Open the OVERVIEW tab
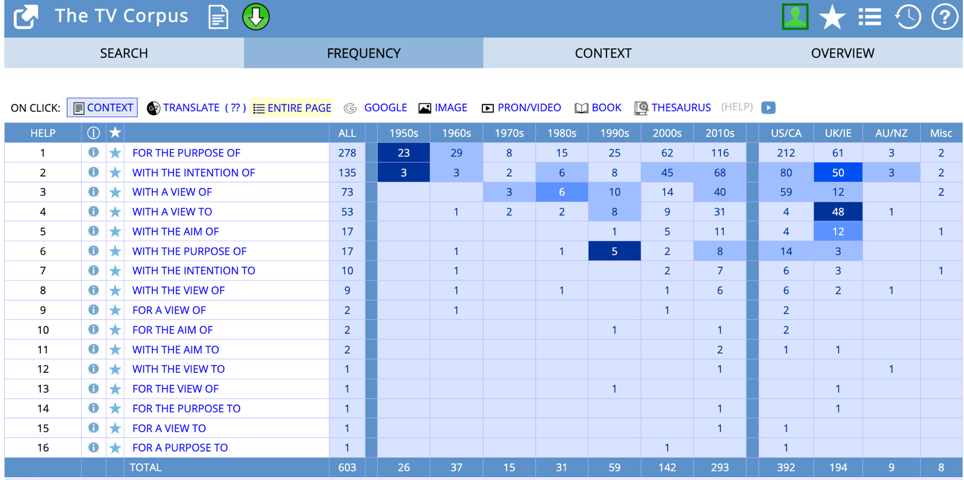This screenshot has height=480, width=964. tap(842, 53)
